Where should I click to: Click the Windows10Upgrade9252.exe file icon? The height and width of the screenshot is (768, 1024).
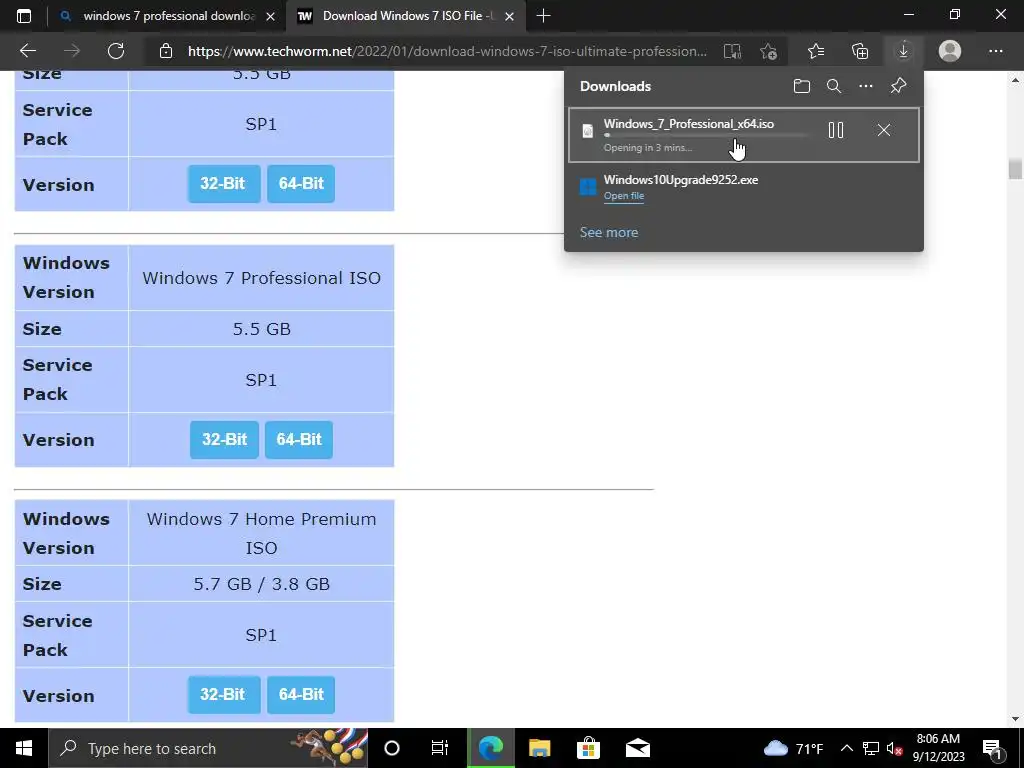click(x=588, y=187)
